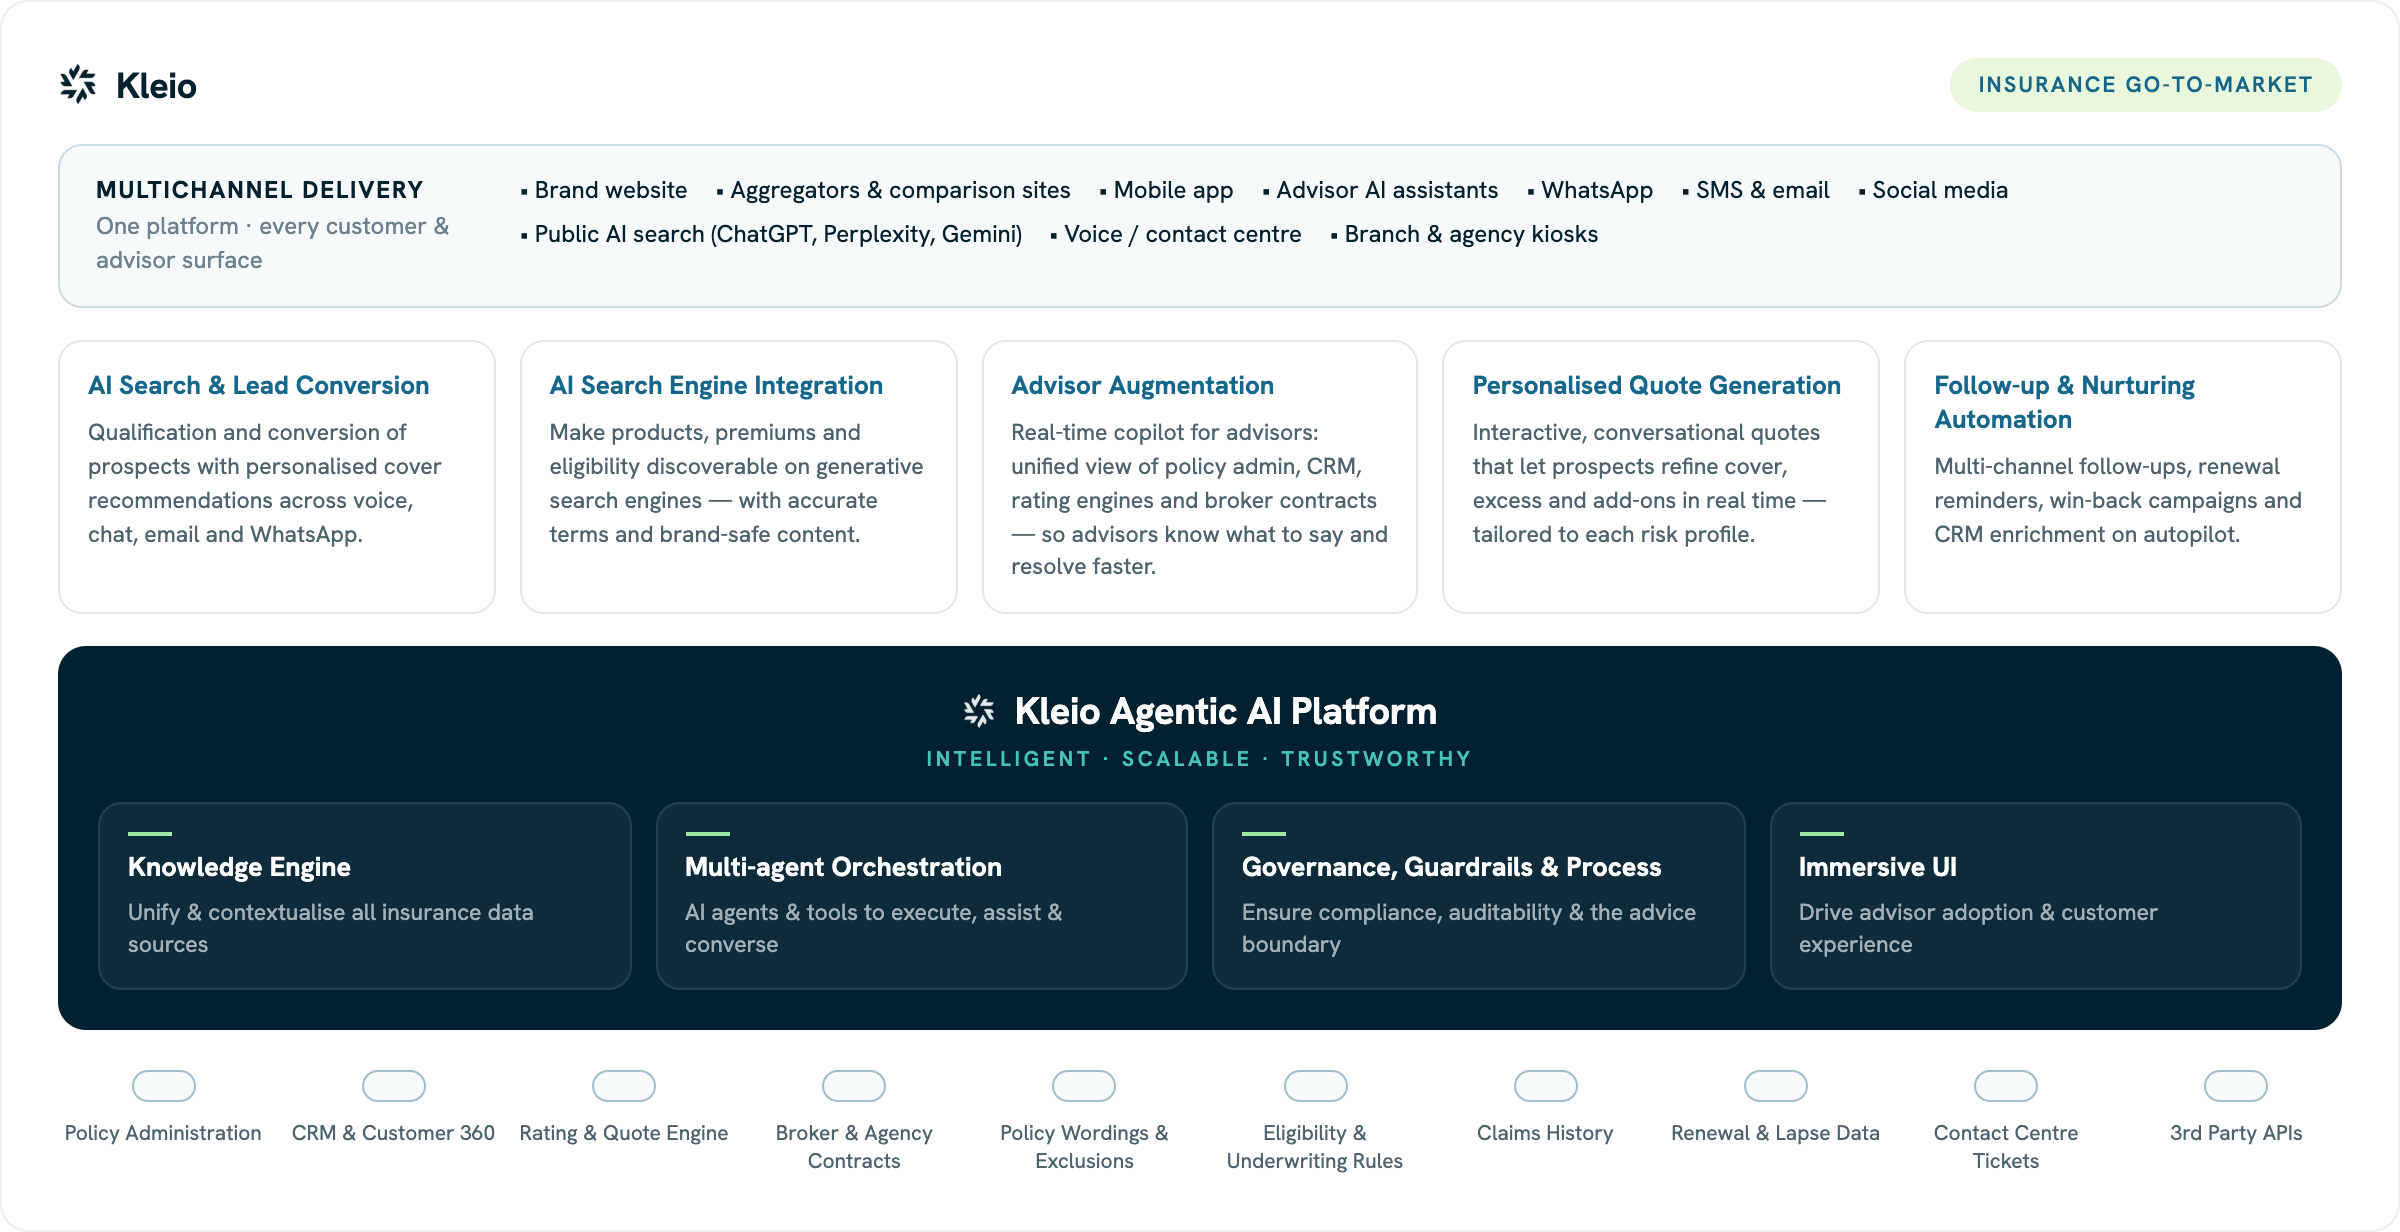Click the 'SMS & email' channel item

point(1755,190)
